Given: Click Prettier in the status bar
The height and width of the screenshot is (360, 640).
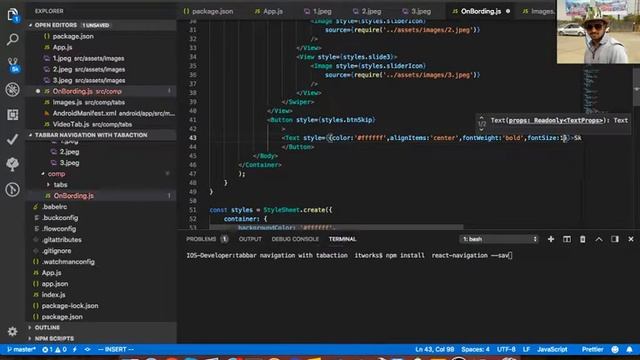Looking at the screenshot, I should (593, 349).
